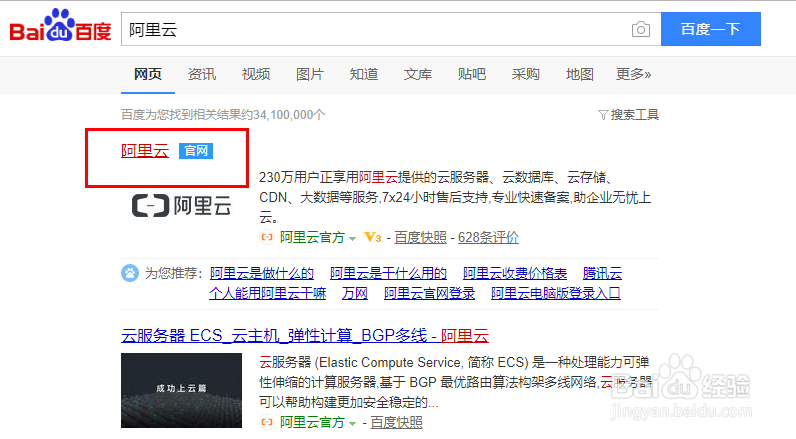Switch to the 资讯 tab
Viewport: 796px width, 439px height.
tap(202, 74)
